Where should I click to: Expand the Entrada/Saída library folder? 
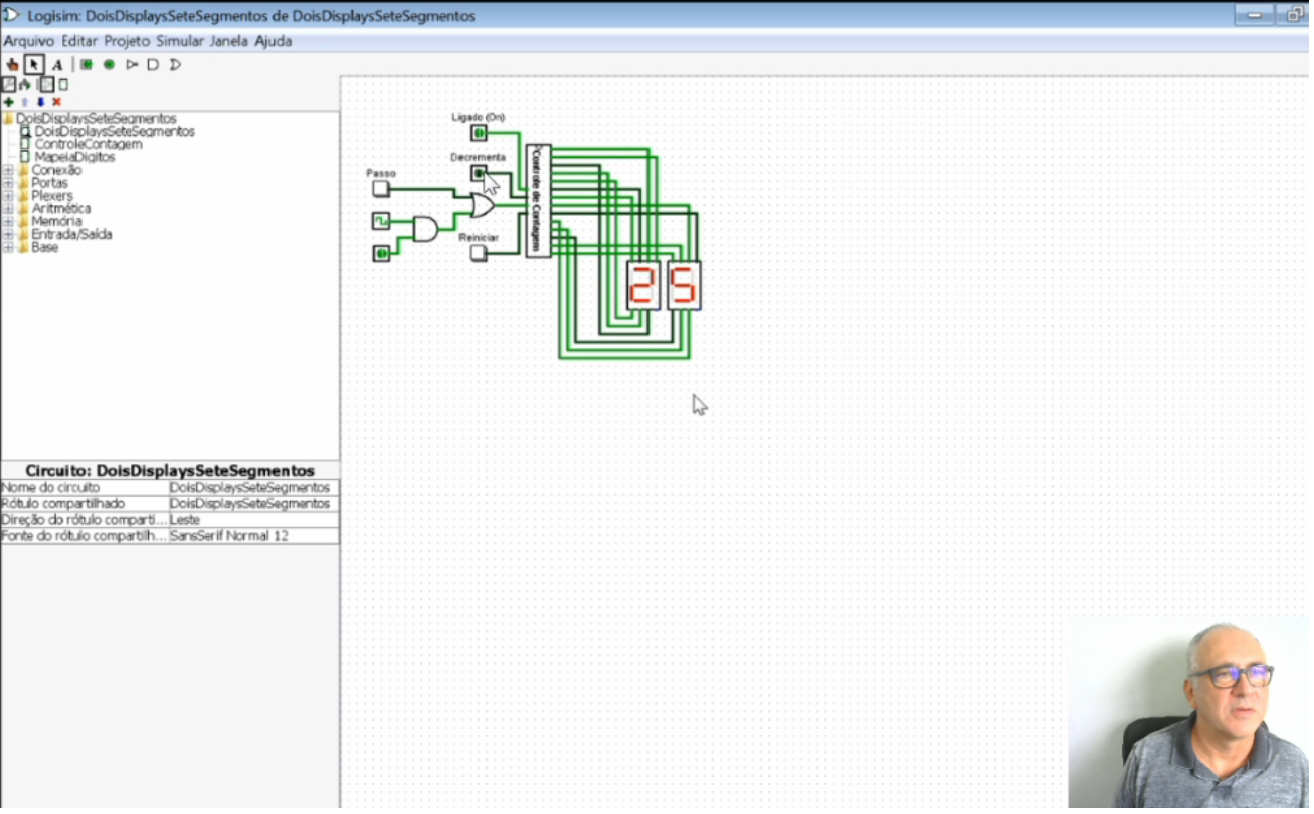[9, 234]
